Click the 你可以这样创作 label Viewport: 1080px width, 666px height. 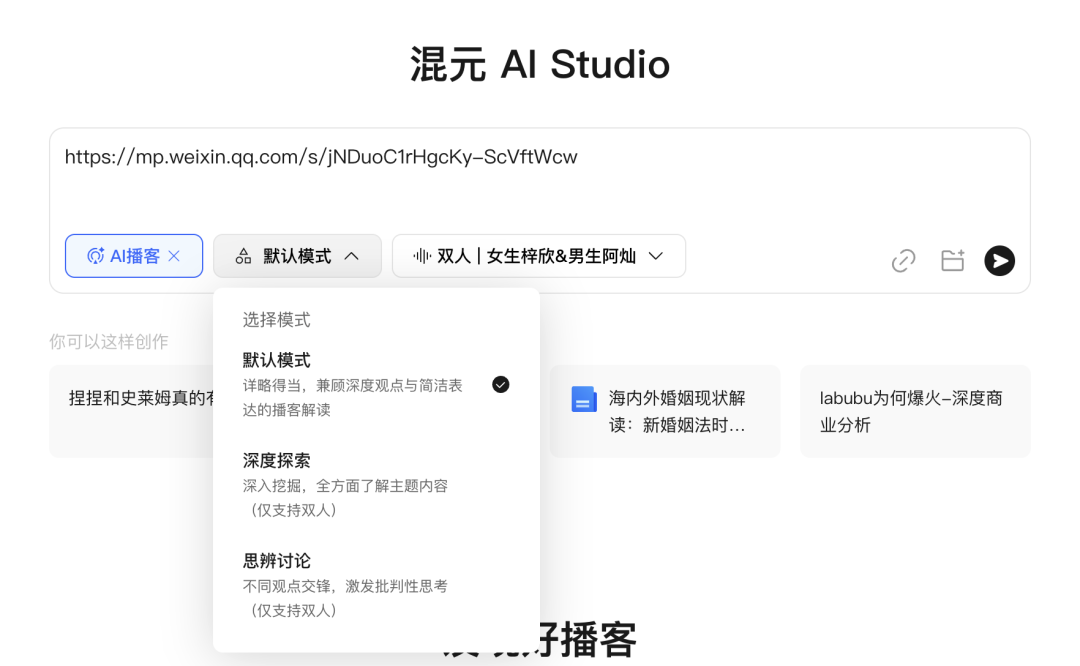(x=109, y=342)
